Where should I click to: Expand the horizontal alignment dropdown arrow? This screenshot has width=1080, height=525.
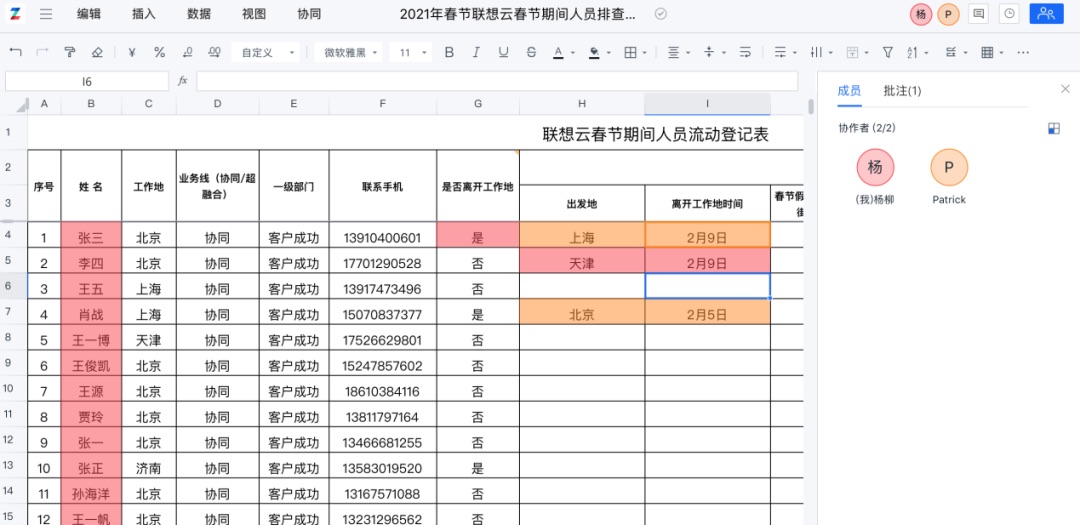click(x=689, y=53)
